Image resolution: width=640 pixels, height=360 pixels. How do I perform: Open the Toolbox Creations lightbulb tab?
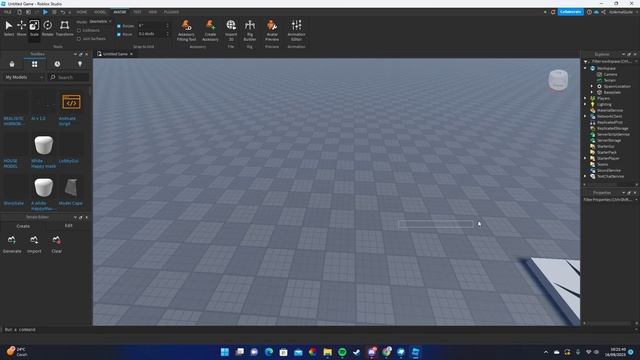pyautogui.click(x=80, y=64)
